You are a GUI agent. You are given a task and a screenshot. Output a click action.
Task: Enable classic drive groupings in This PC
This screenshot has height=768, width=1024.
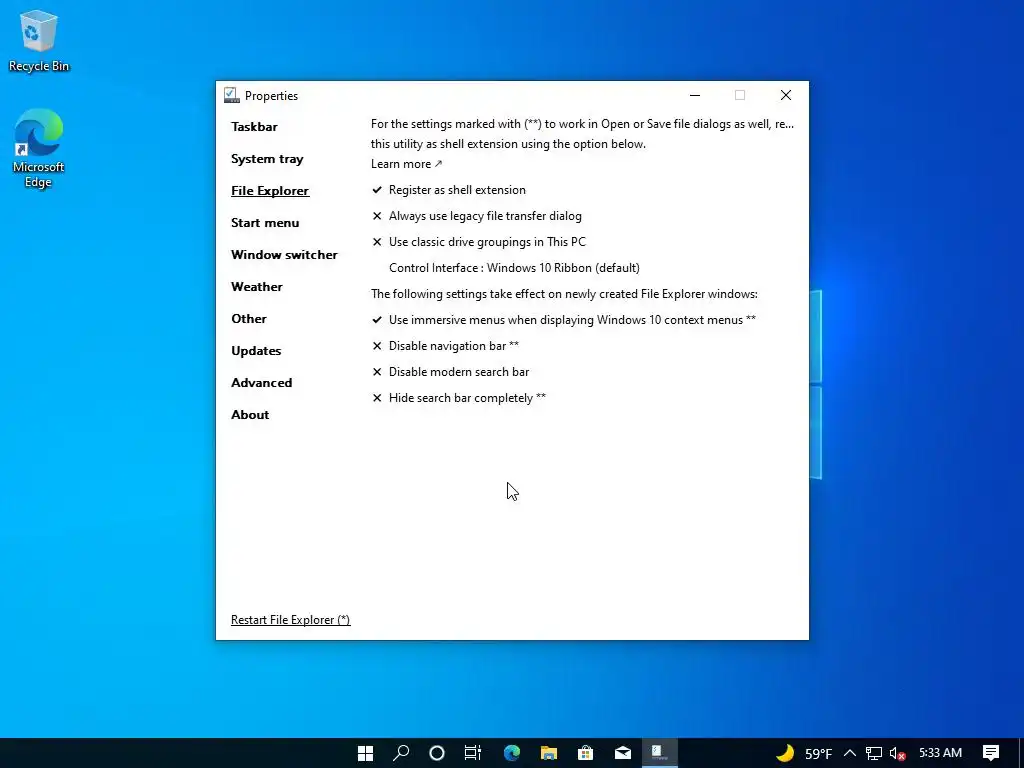click(479, 242)
